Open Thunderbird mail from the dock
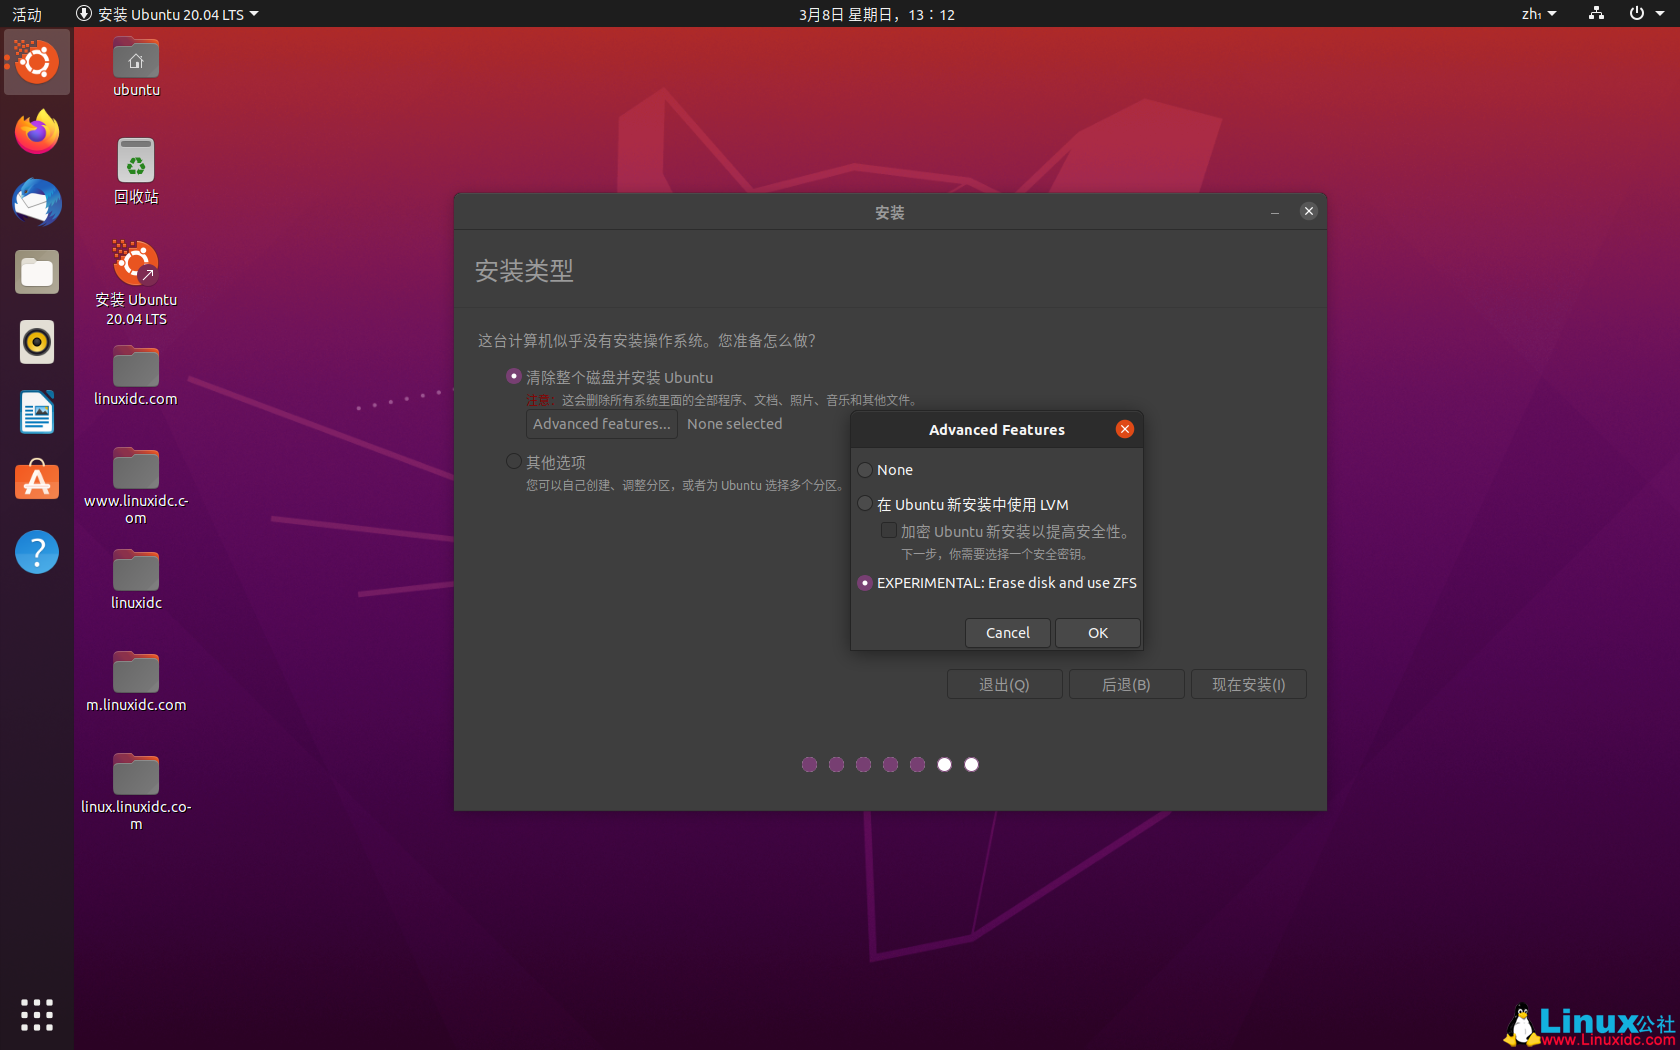This screenshot has height=1050, width=1680. (36, 202)
